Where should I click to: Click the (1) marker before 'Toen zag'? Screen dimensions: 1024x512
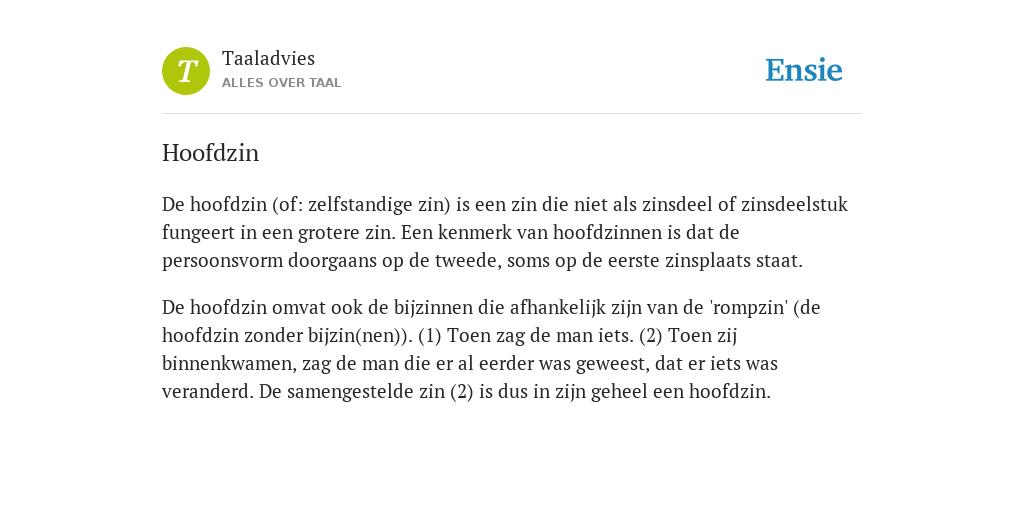click(x=430, y=336)
